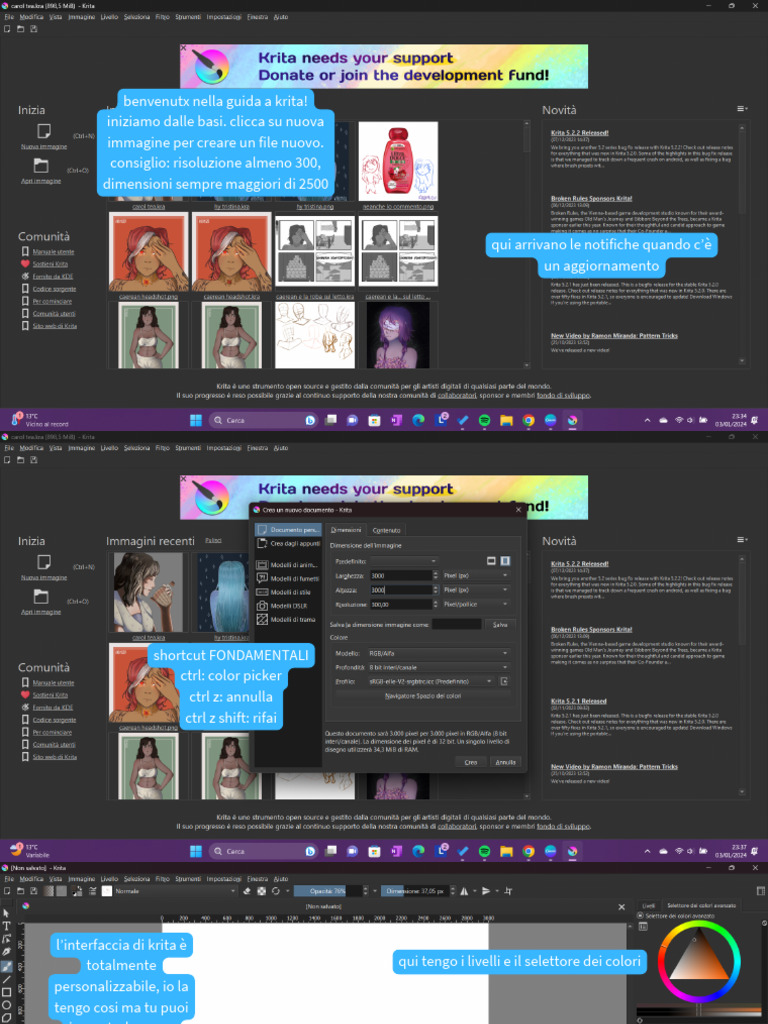Open the Predefinito dropdown
Screen dimensions: 768x1024
tap(403, 561)
